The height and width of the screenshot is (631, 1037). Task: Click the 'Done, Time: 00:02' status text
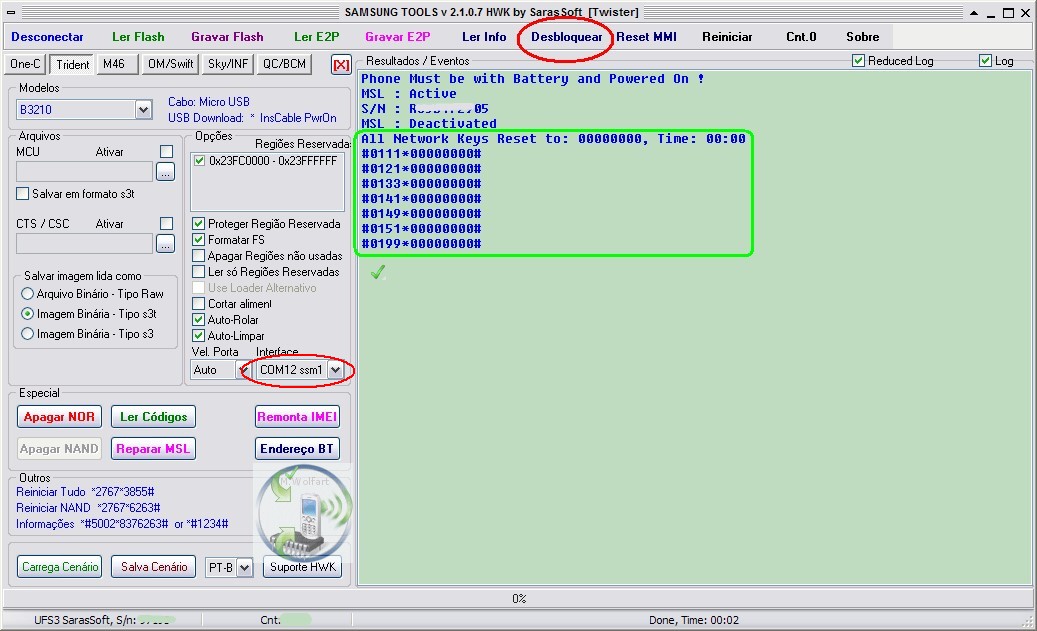tap(694, 620)
